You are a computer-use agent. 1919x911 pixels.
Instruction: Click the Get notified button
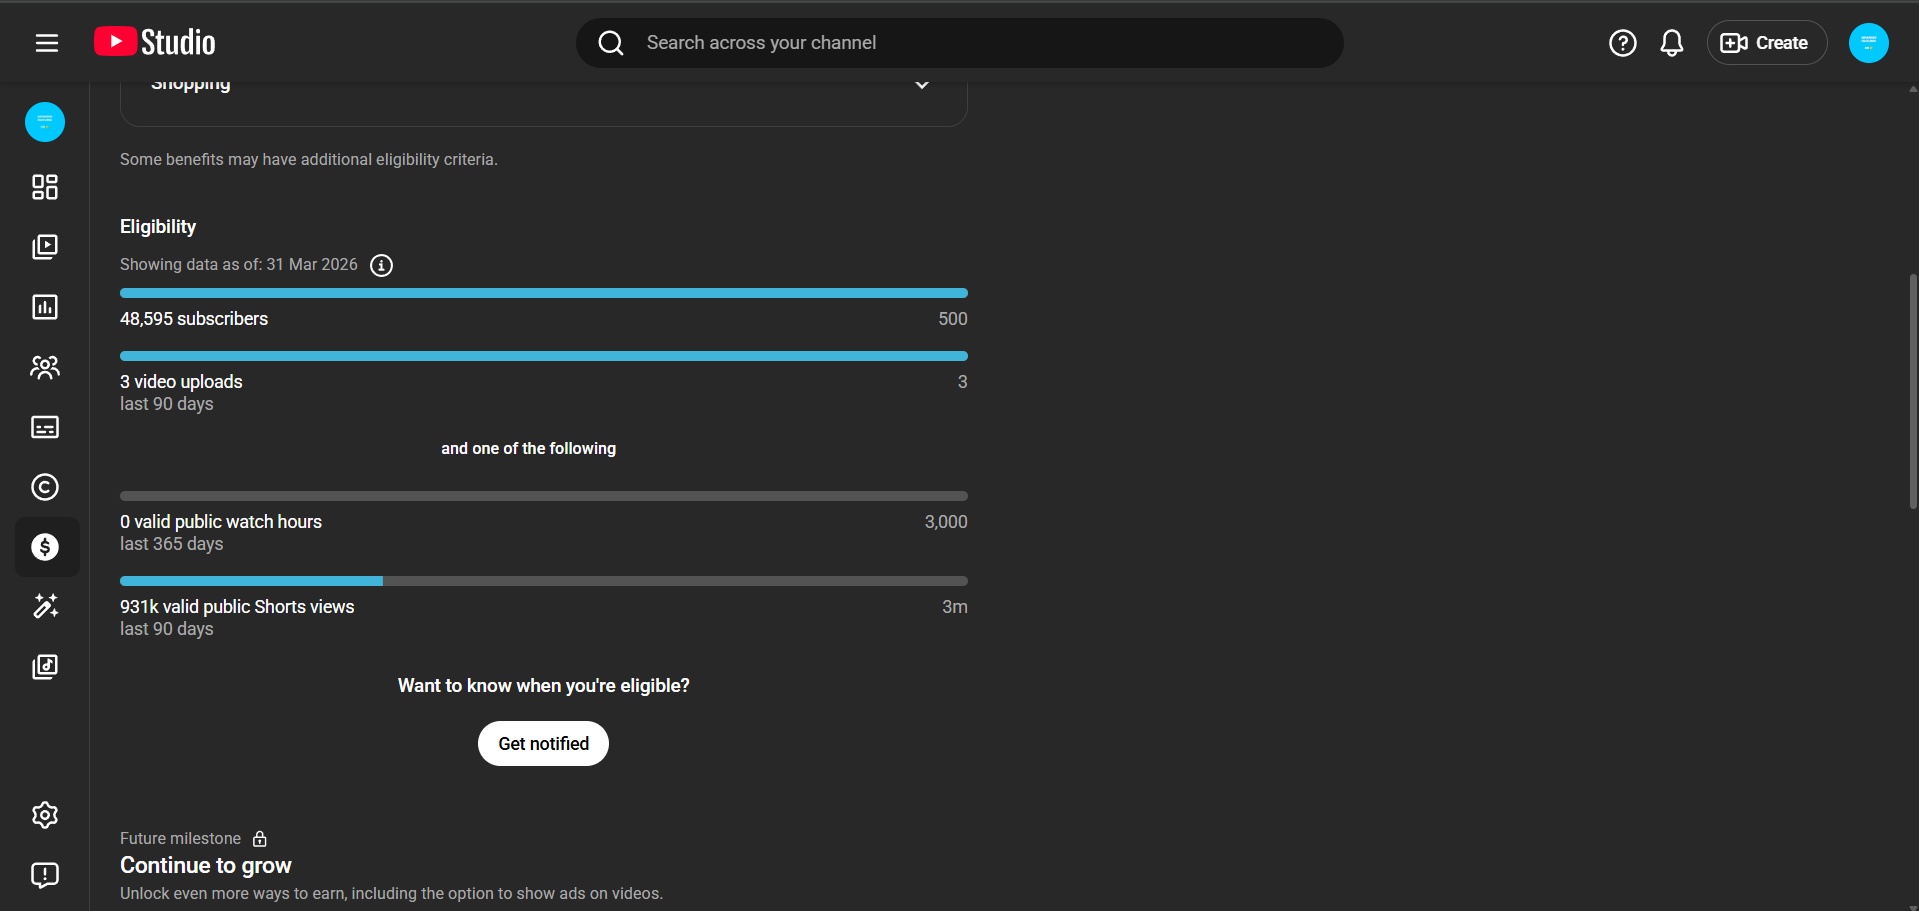(x=543, y=744)
